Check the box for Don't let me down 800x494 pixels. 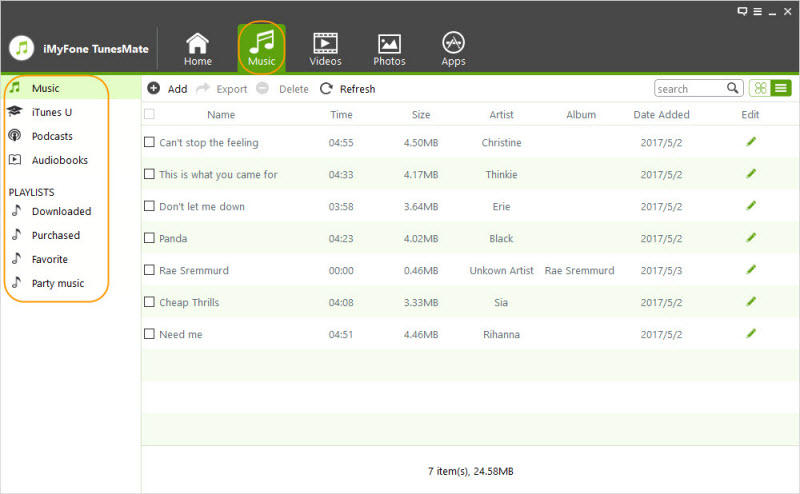tap(149, 206)
